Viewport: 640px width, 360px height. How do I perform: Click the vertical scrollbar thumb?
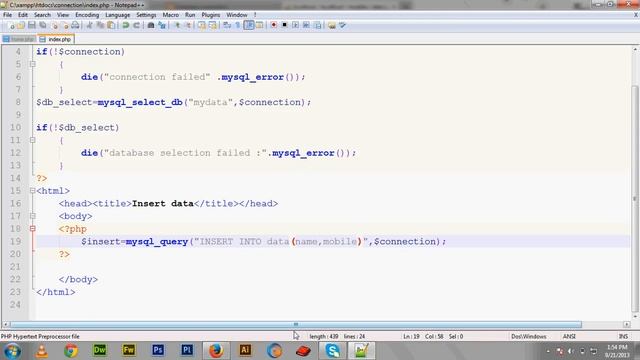(635, 198)
